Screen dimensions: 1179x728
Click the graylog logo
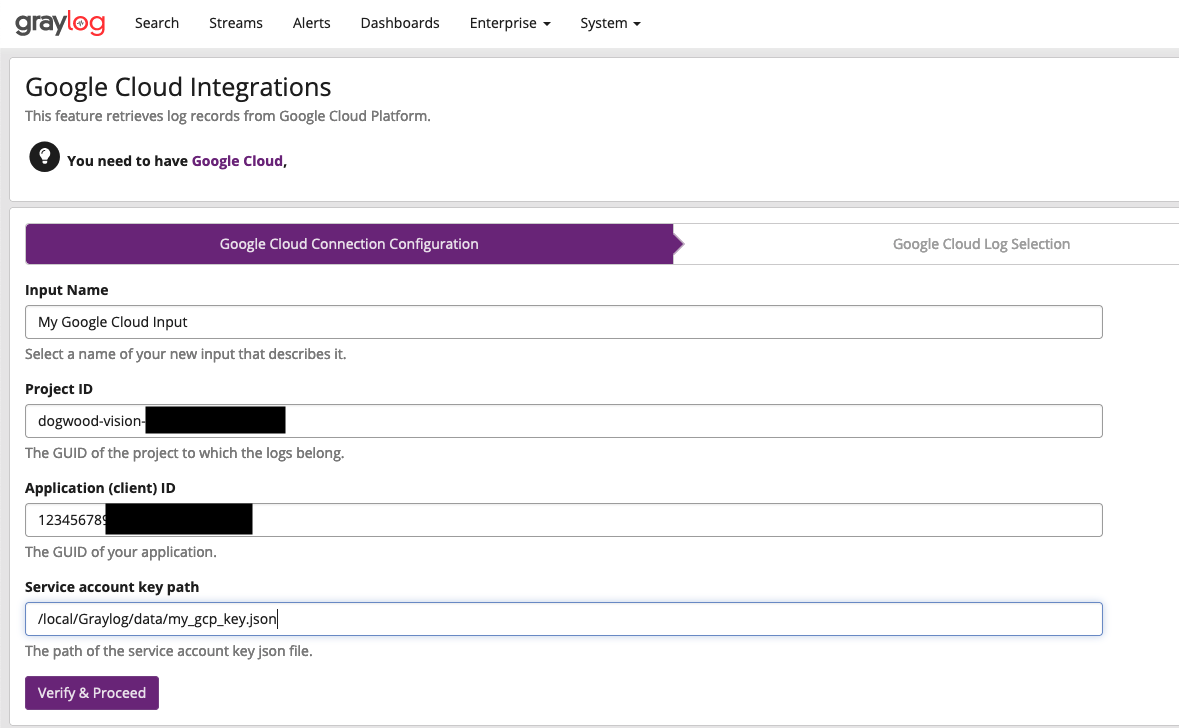pyautogui.click(x=59, y=22)
